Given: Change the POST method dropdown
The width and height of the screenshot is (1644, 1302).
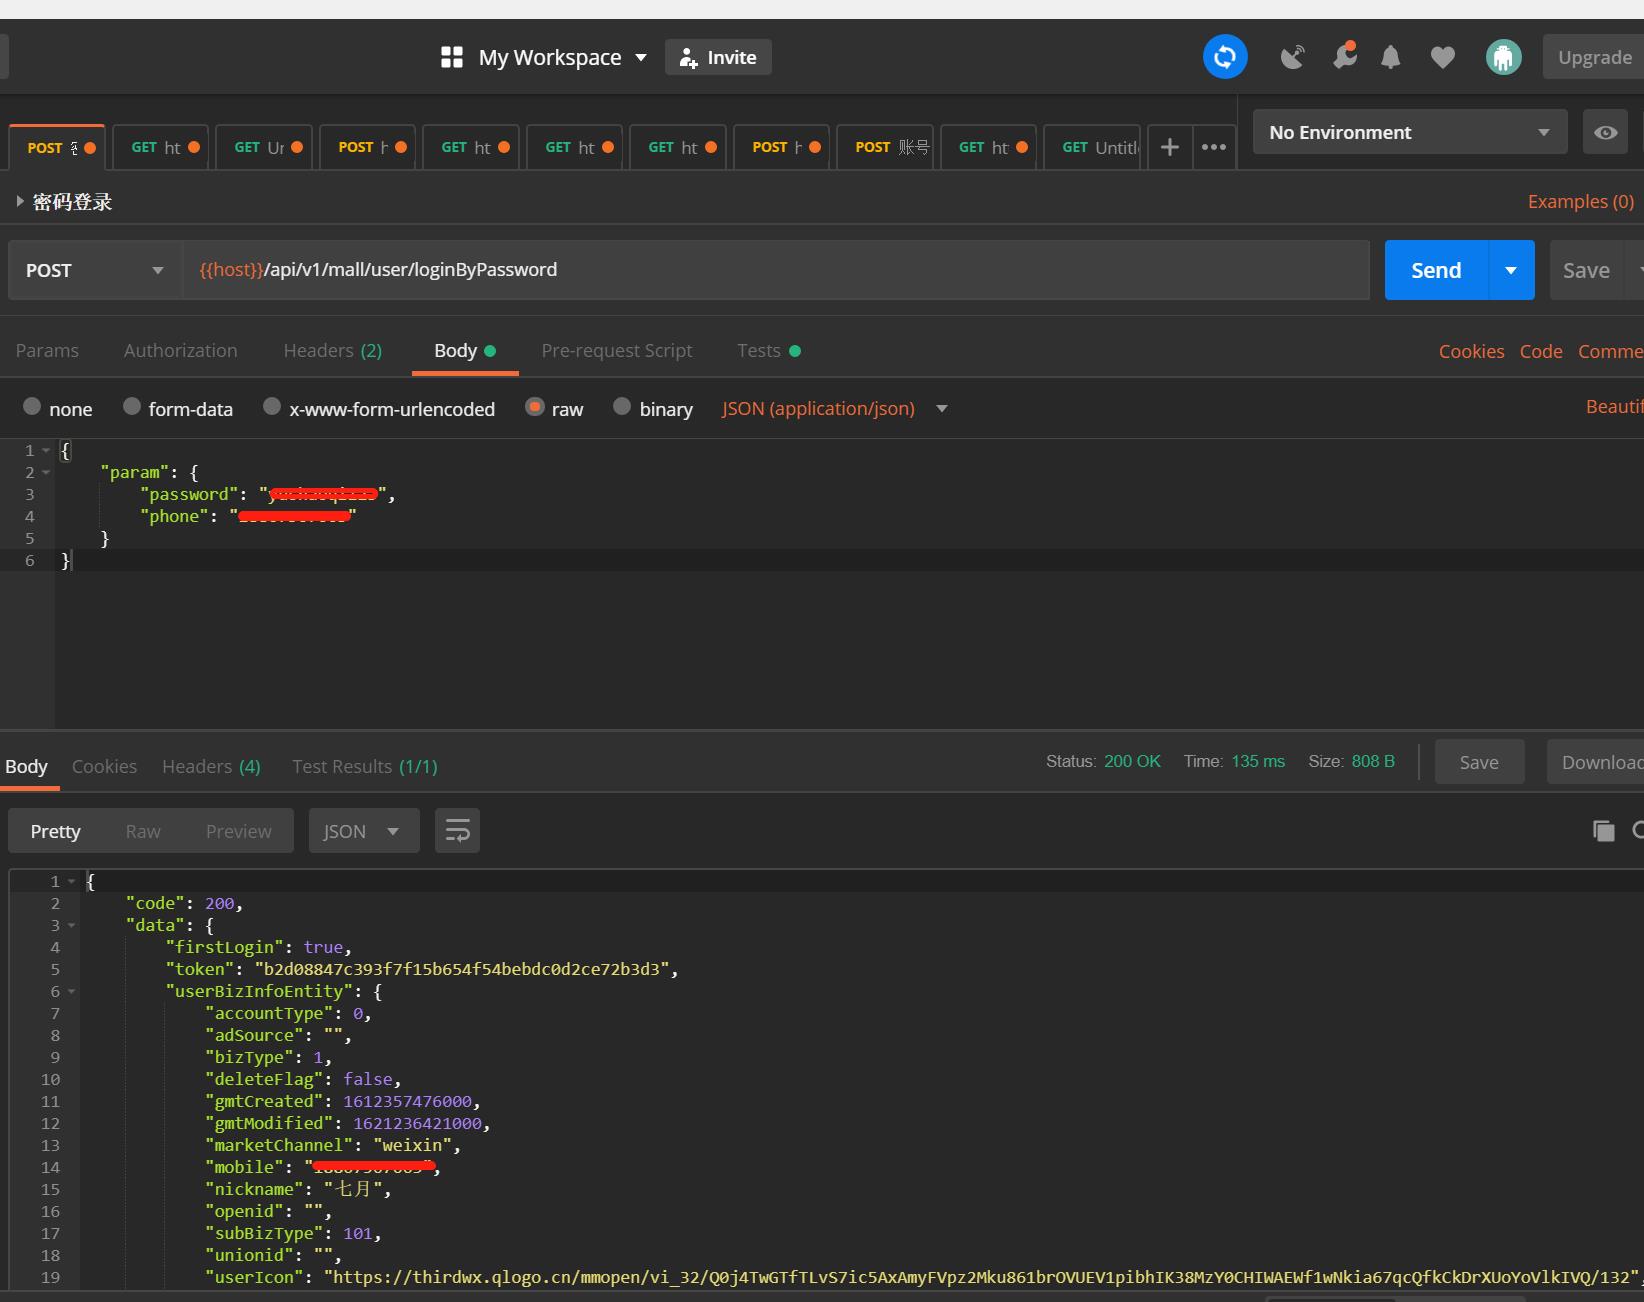Looking at the screenshot, I should tap(95, 270).
